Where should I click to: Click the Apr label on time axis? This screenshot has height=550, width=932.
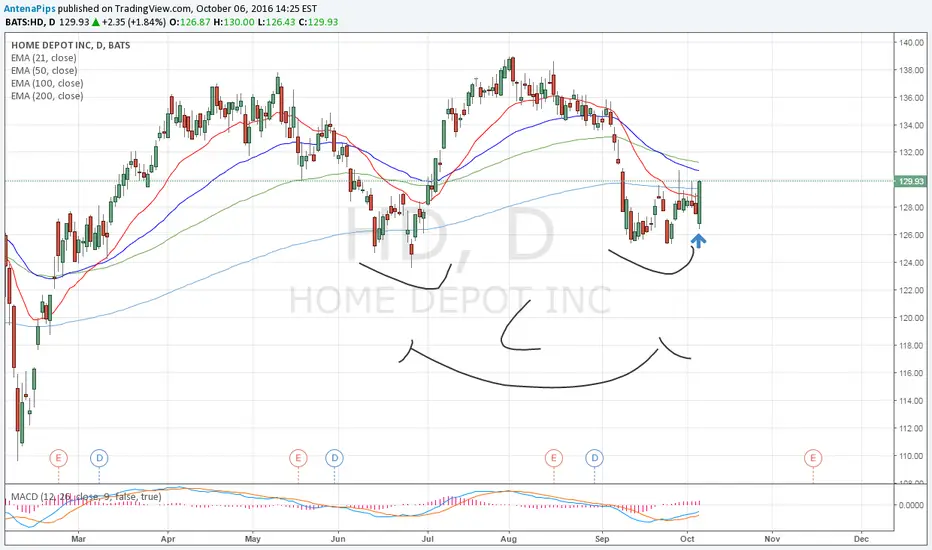[168, 539]
